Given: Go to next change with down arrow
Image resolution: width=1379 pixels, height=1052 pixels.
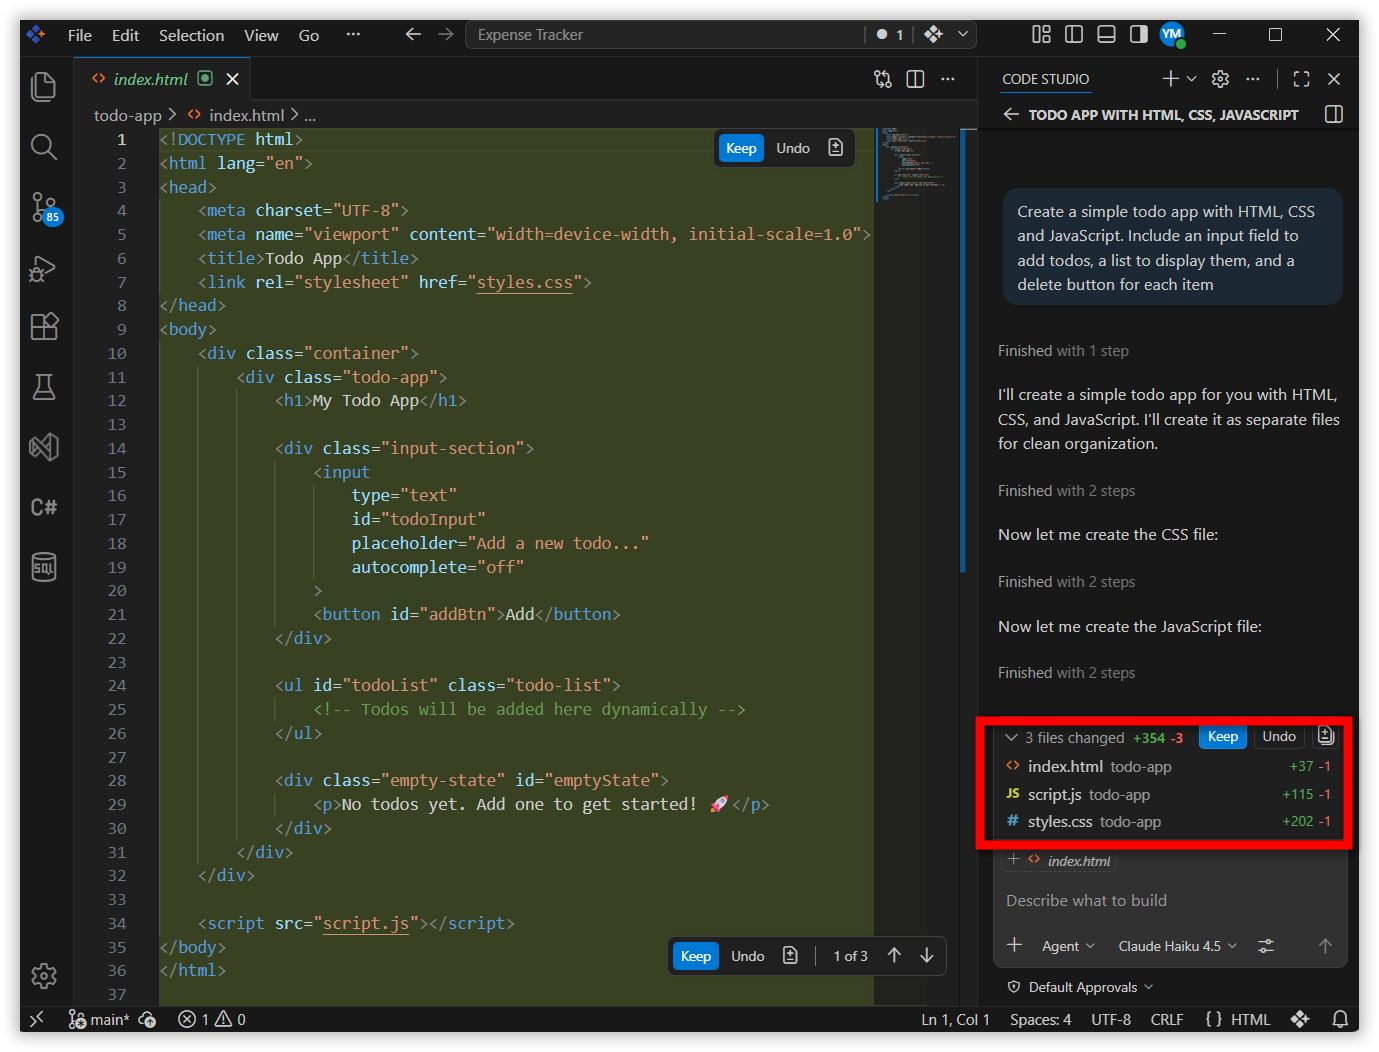Looking at the screenshot, I should pyautogui.click(x=927, y=955).
